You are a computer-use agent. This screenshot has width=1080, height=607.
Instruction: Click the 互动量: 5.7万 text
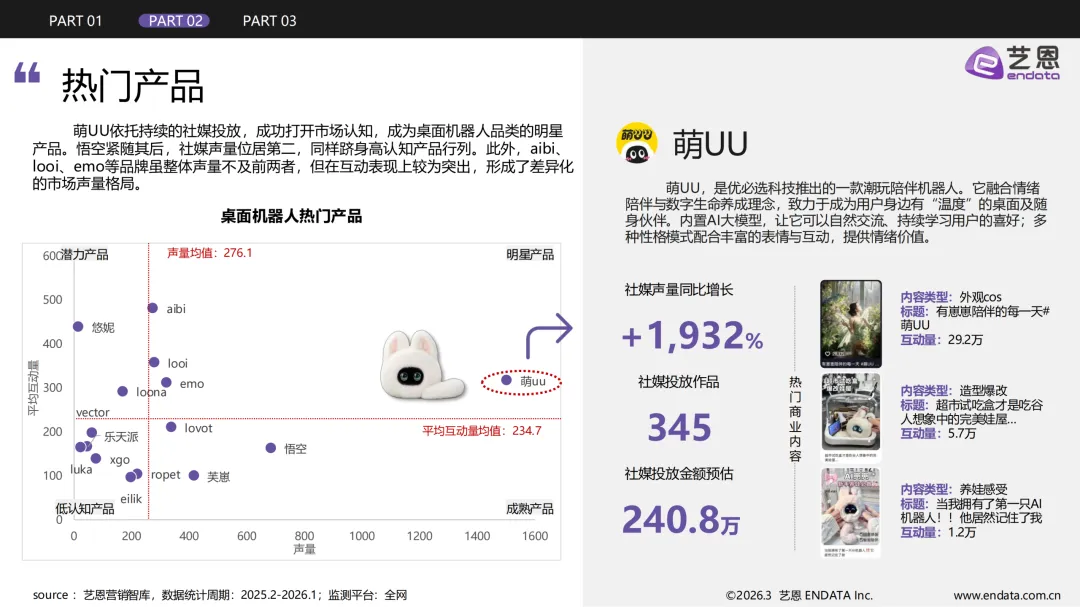point(938,433)
